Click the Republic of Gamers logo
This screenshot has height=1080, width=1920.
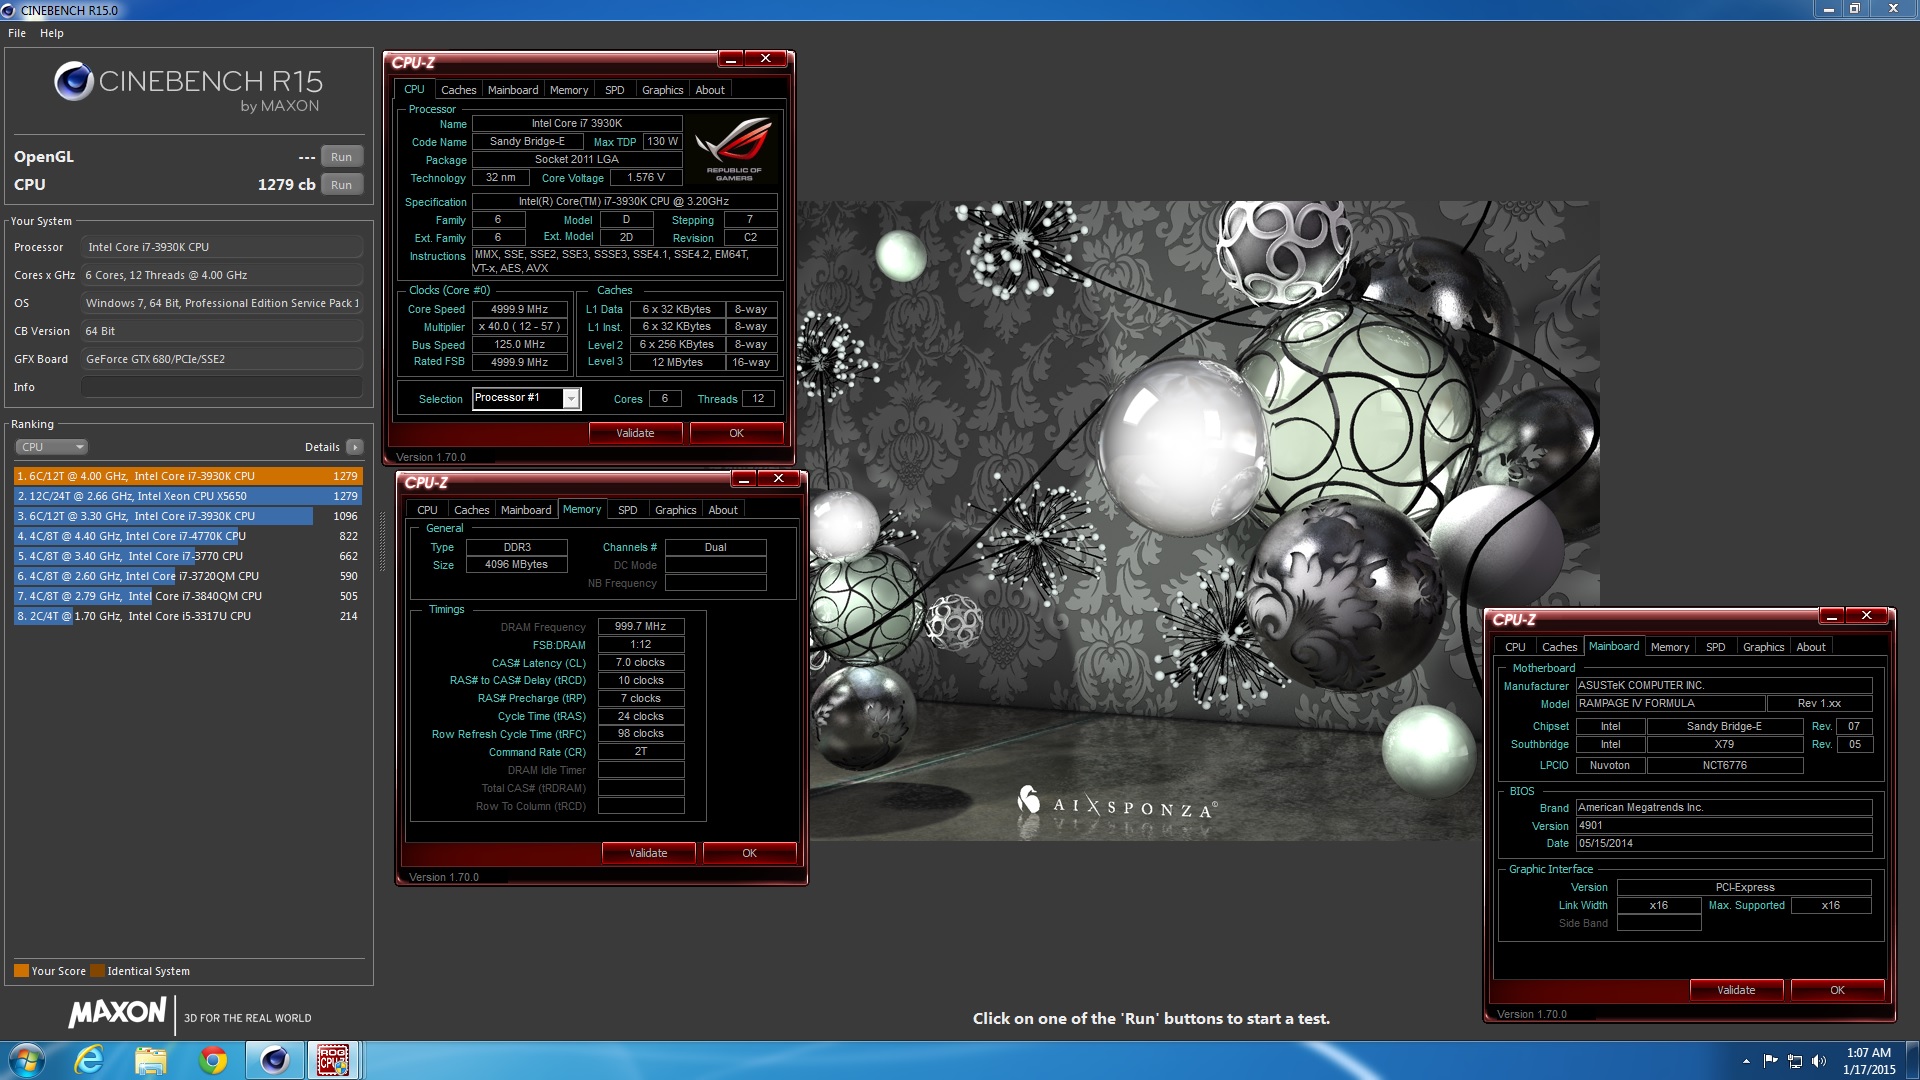pos(734,148)
